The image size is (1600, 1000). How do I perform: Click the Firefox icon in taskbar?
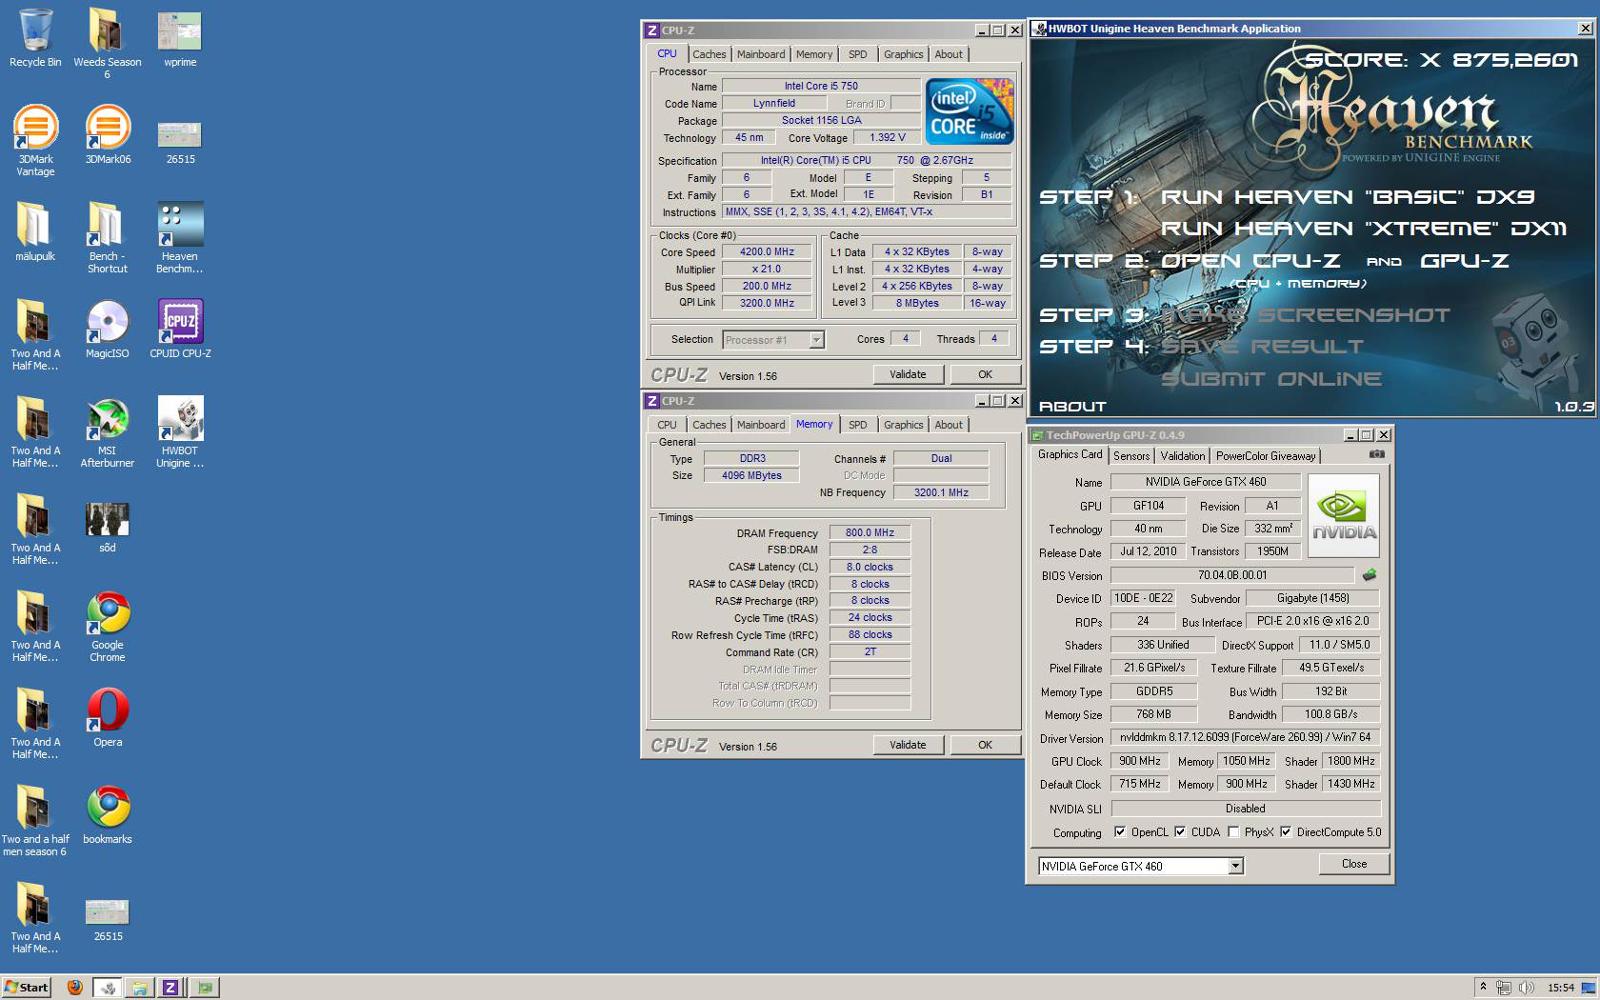coord(75,987)
